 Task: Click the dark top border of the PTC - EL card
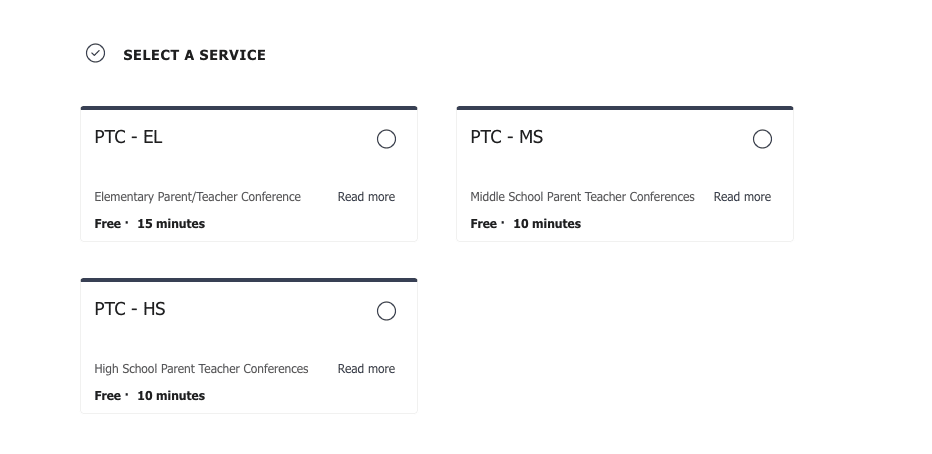(249, 108)
